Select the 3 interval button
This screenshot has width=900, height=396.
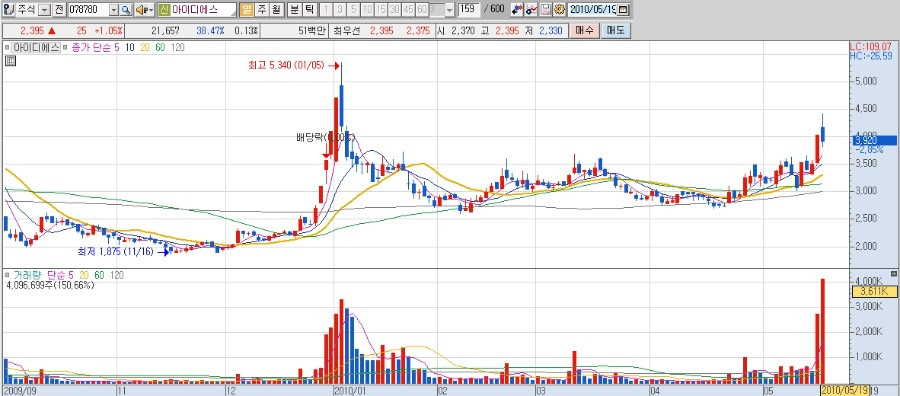click(340, 10)
